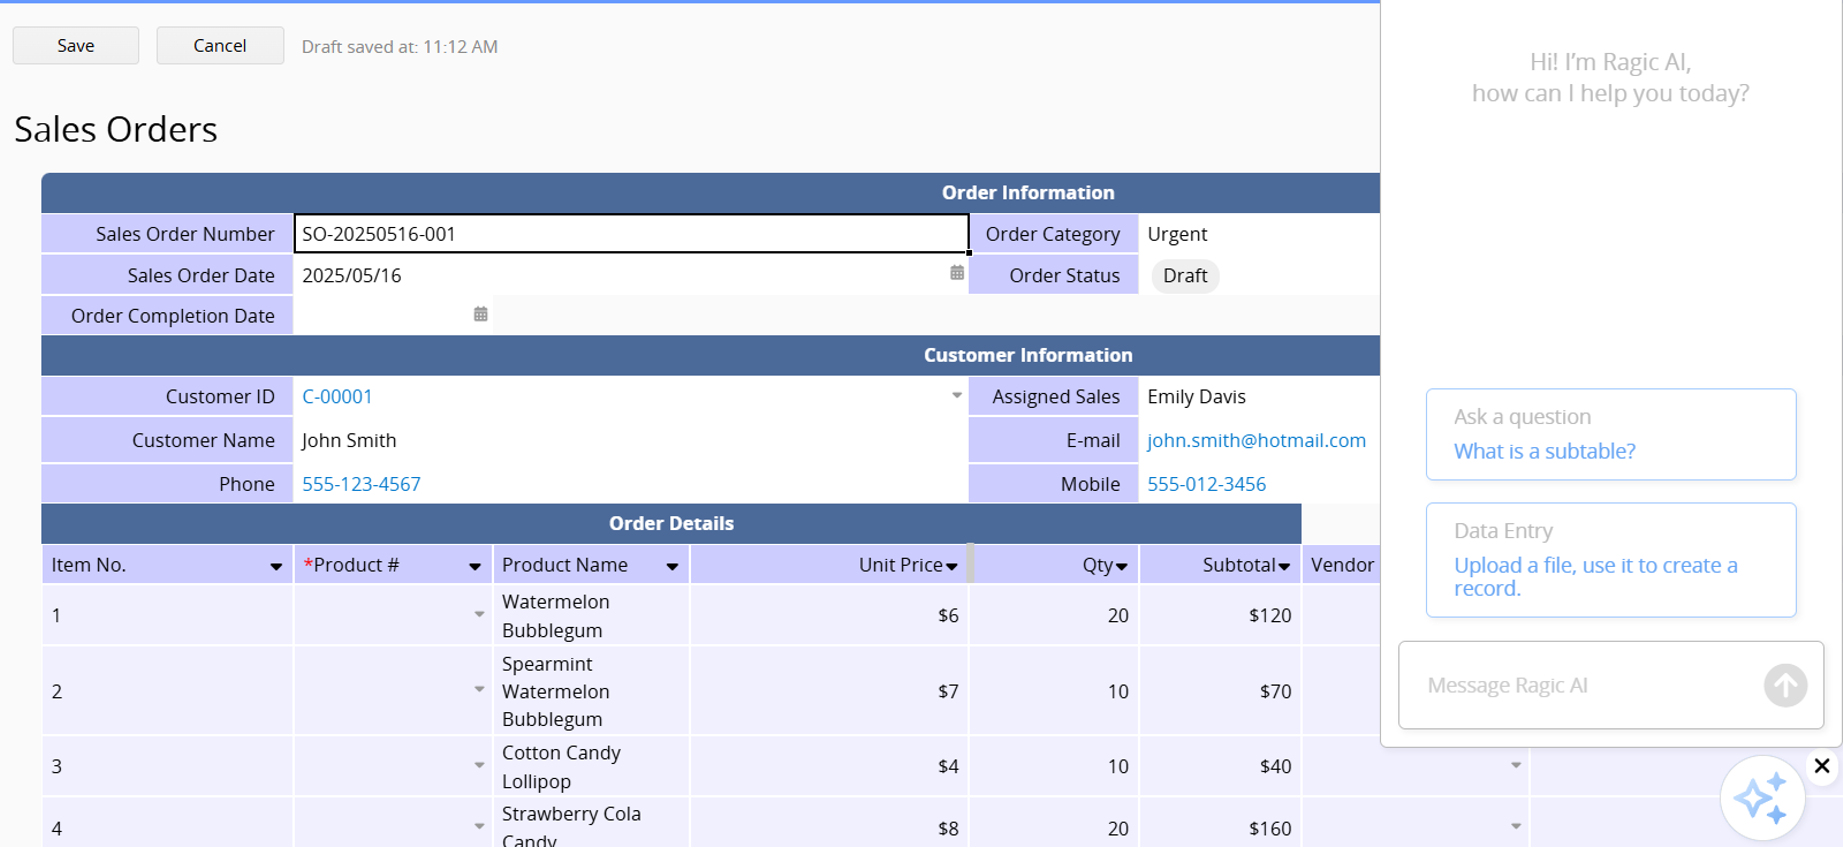Click the $120 subtotal cell
This screenshot has height=850, width=1843.
(x=1221, y=615)
